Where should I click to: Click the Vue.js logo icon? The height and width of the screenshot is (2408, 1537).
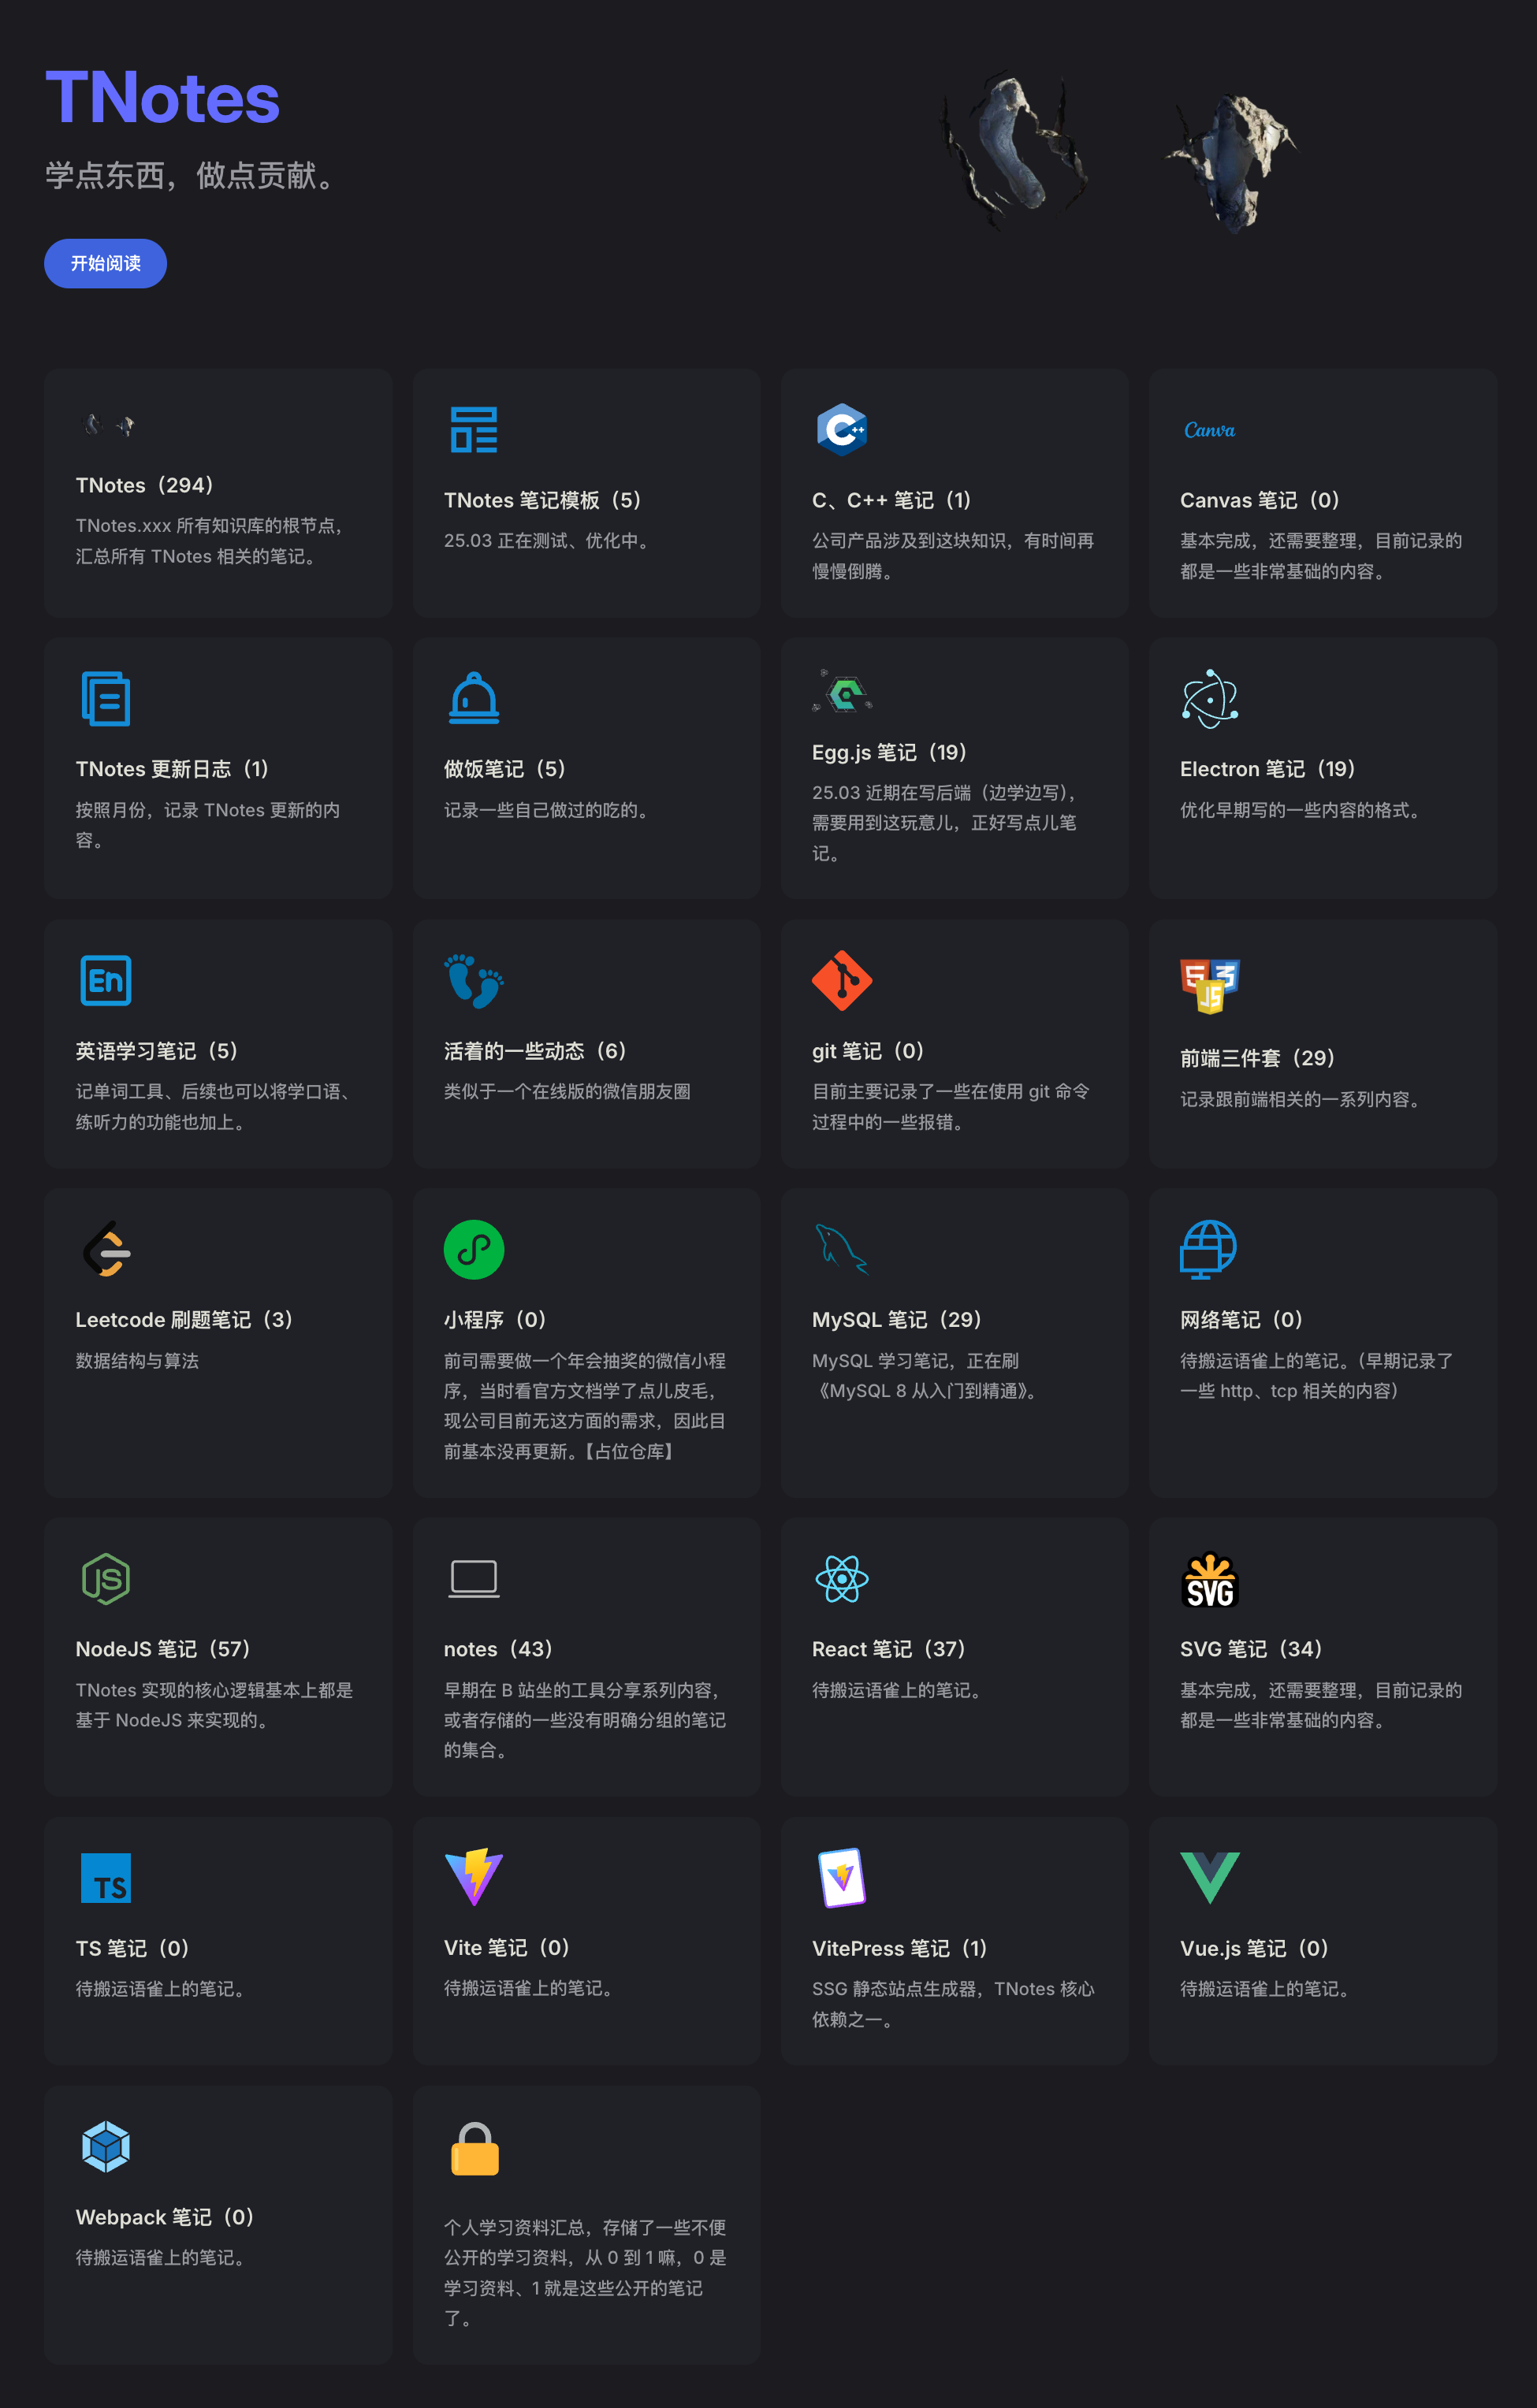[1209, 1877]
